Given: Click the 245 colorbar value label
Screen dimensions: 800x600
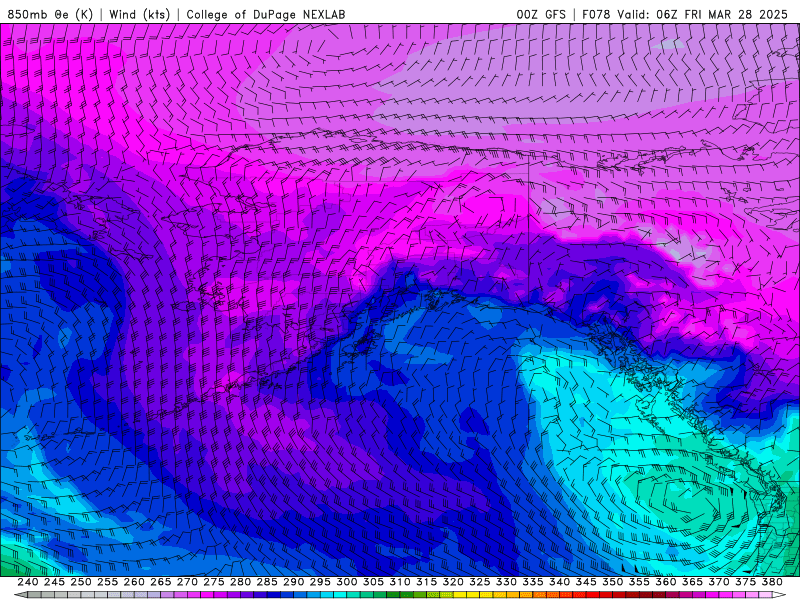Looking at the screenshot, I should coord(54,582).
